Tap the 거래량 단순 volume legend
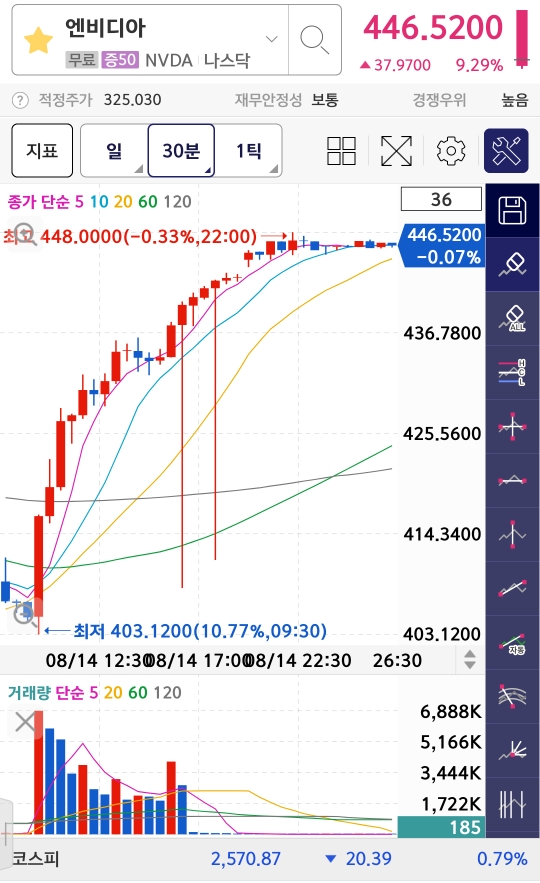 tap(95, 693)
